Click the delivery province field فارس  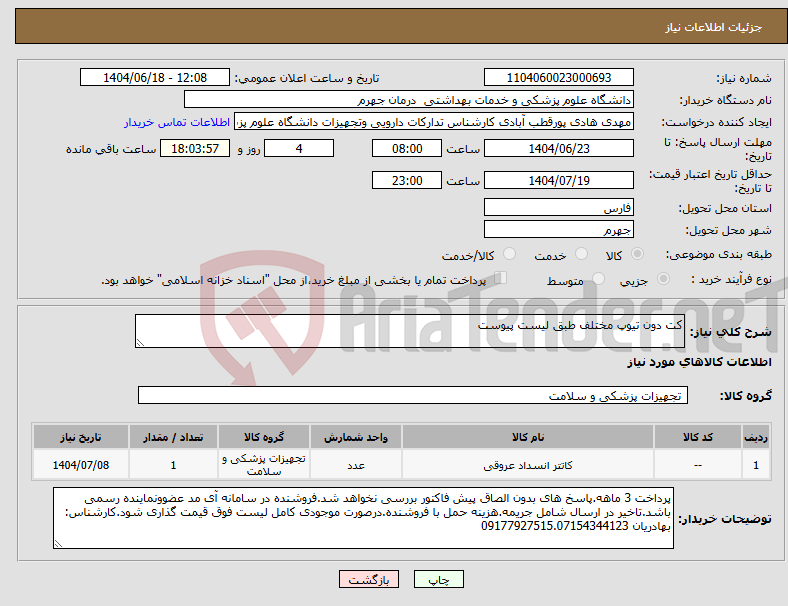558,207
